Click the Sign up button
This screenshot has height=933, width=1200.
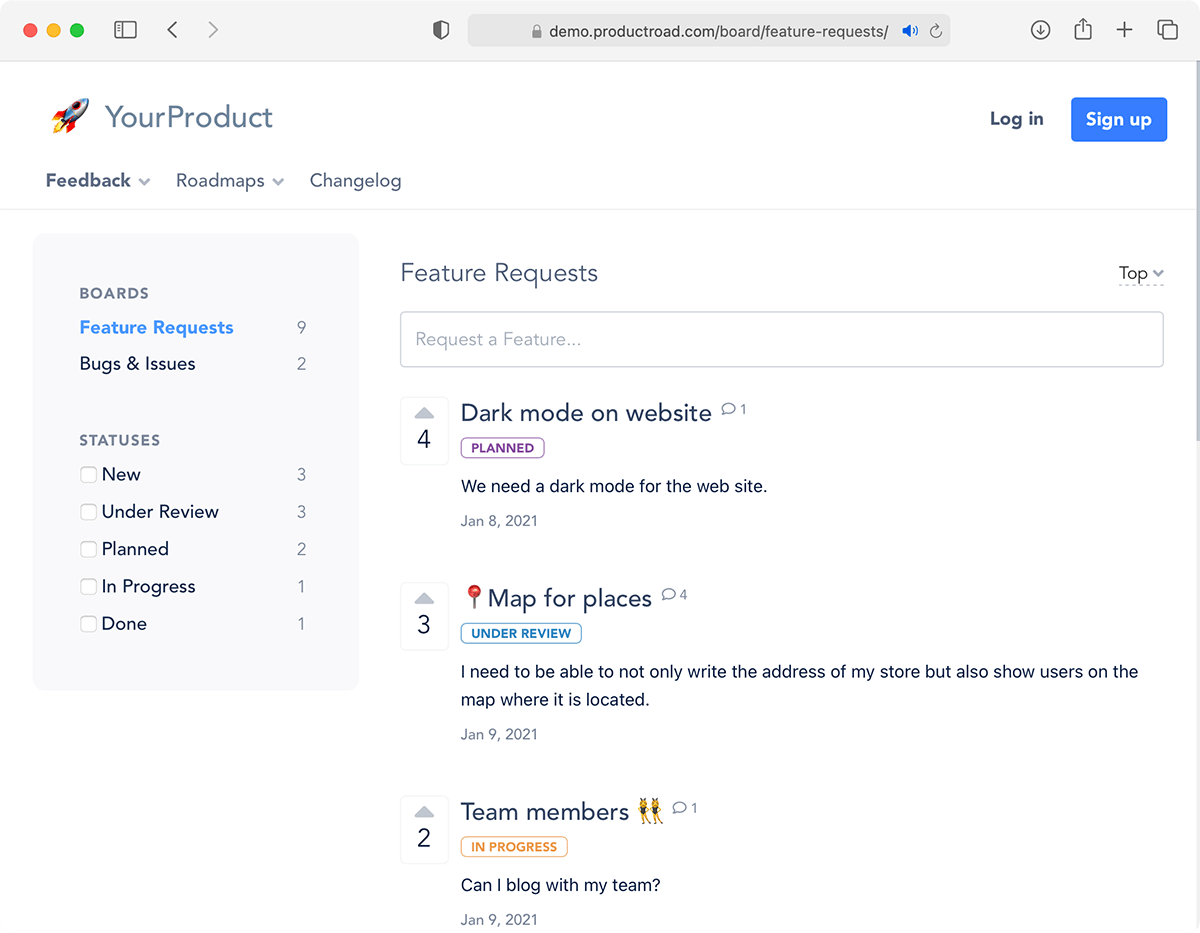(x=1118, y=119)
